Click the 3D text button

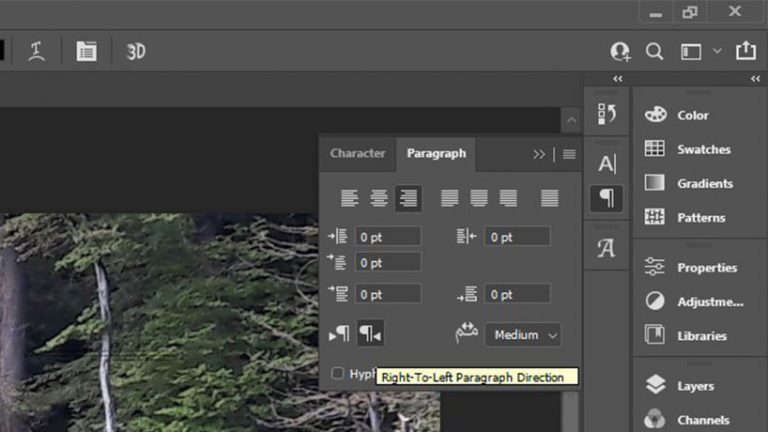click(x=136, y=51)
